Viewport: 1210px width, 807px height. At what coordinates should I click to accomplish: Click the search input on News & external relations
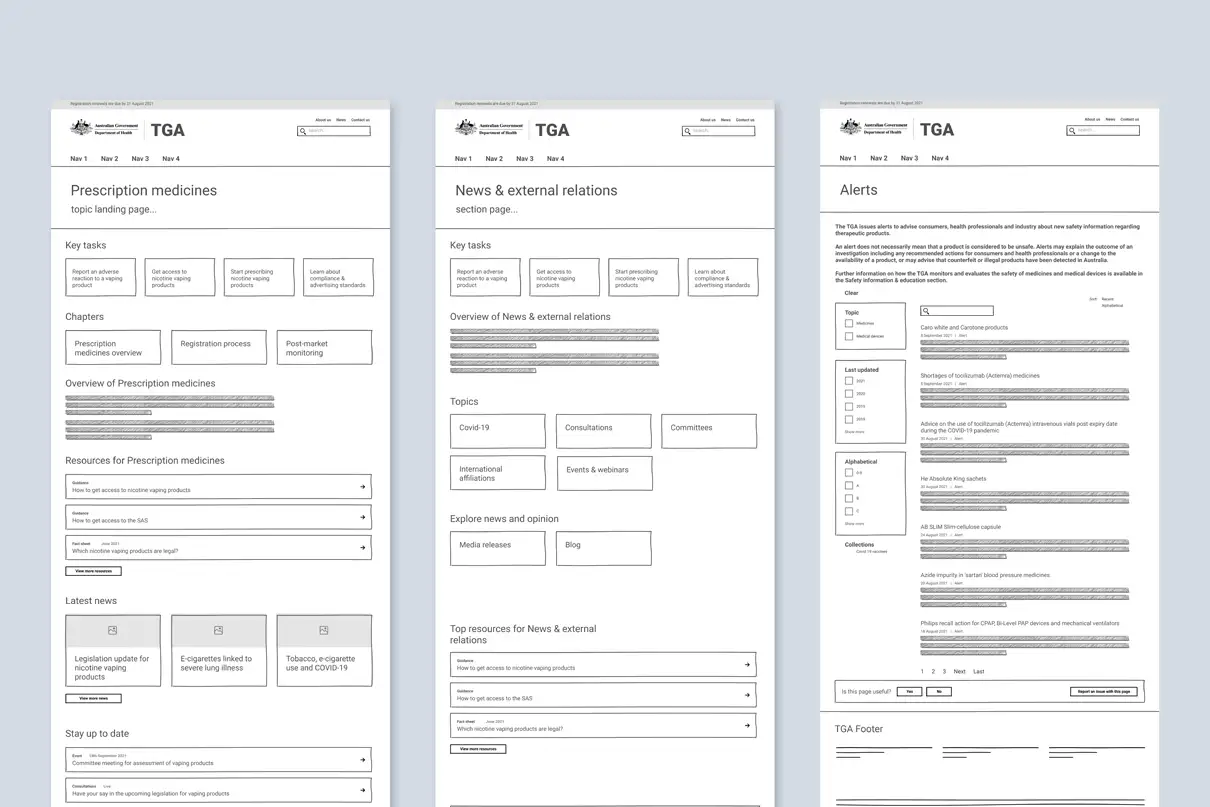click(x=720, y=131)
